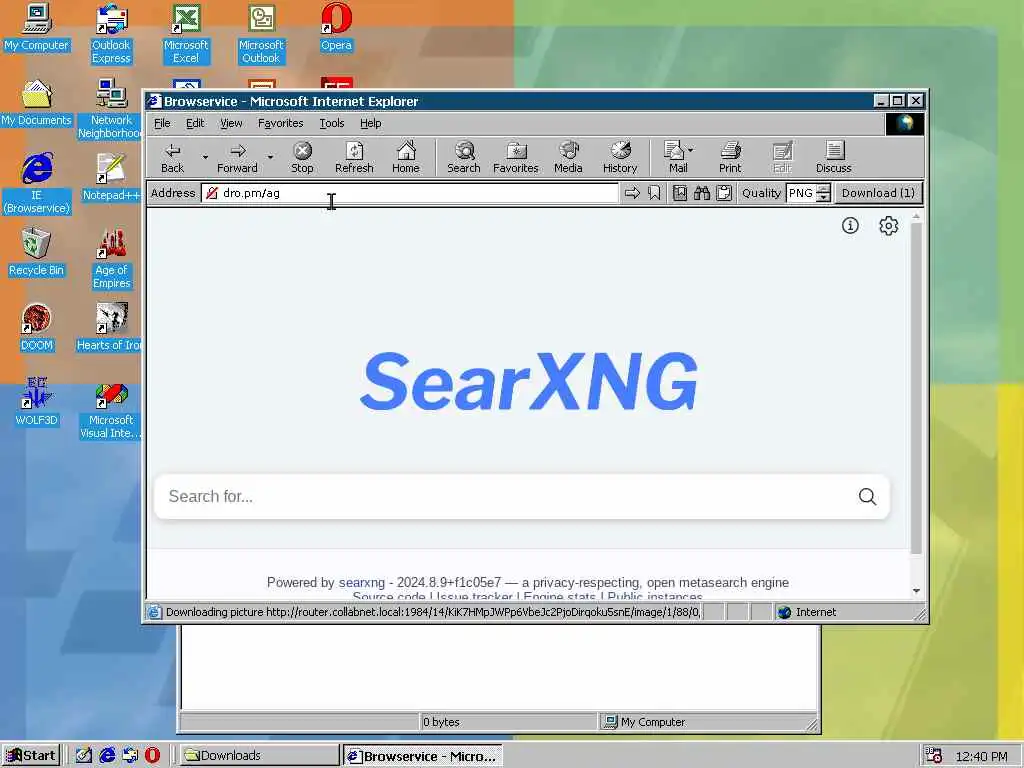Open the Tools menu
1024x768 pixels.
coord(332,123)
